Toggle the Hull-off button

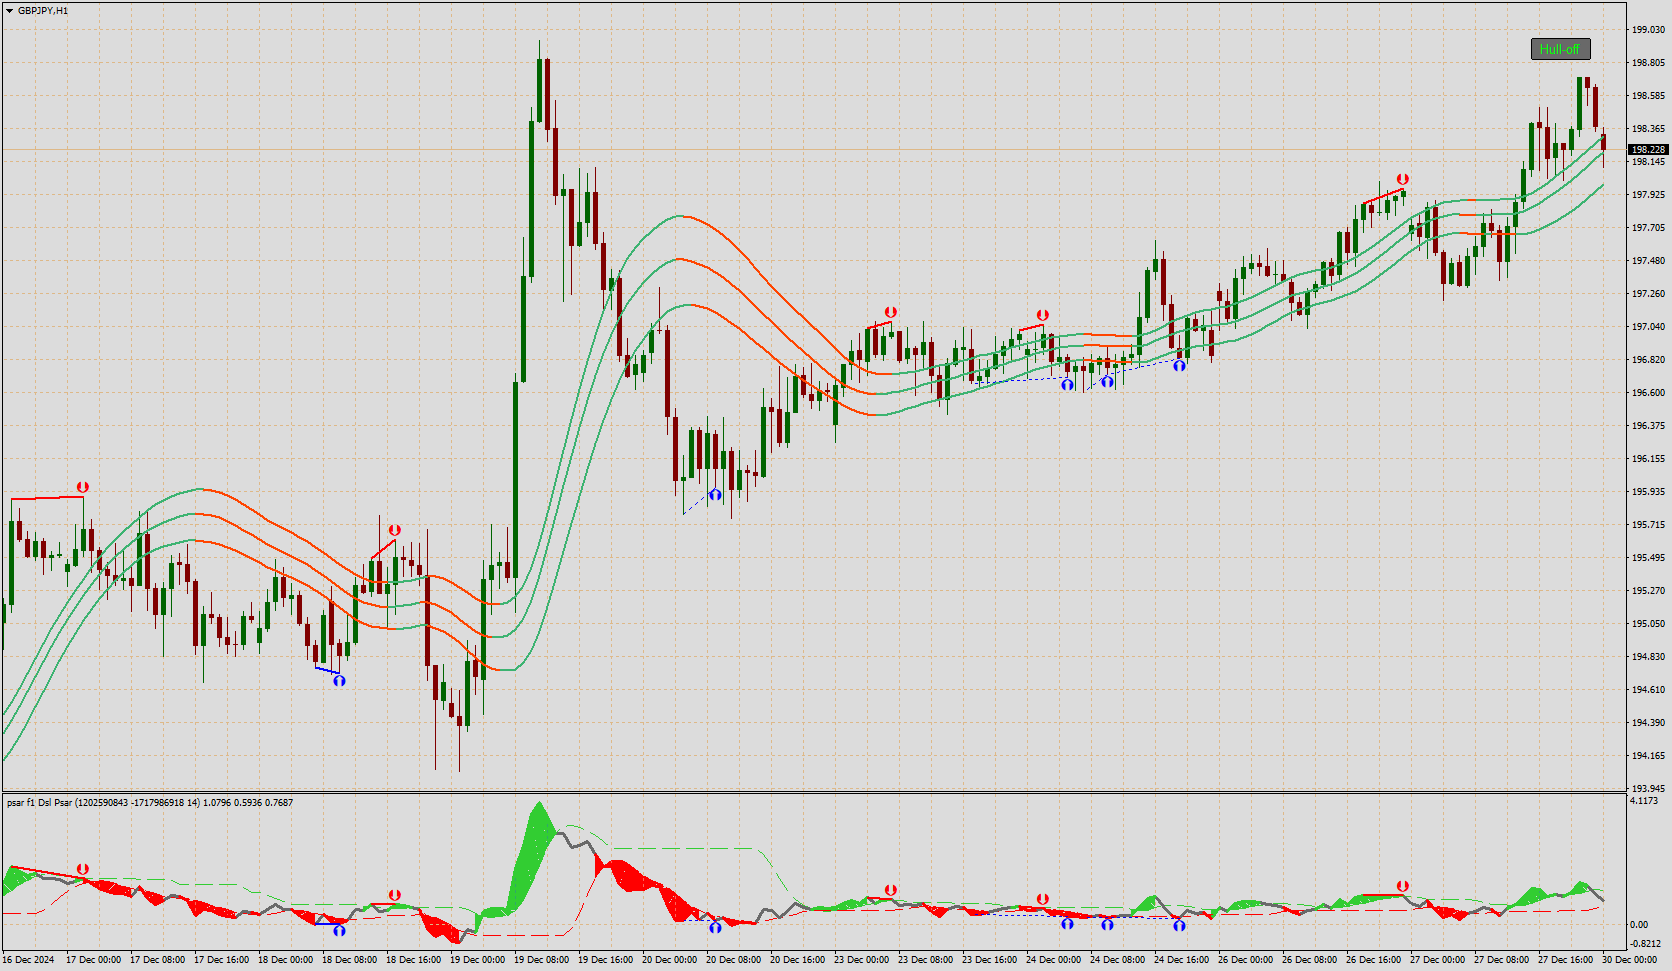(1560, 49)
